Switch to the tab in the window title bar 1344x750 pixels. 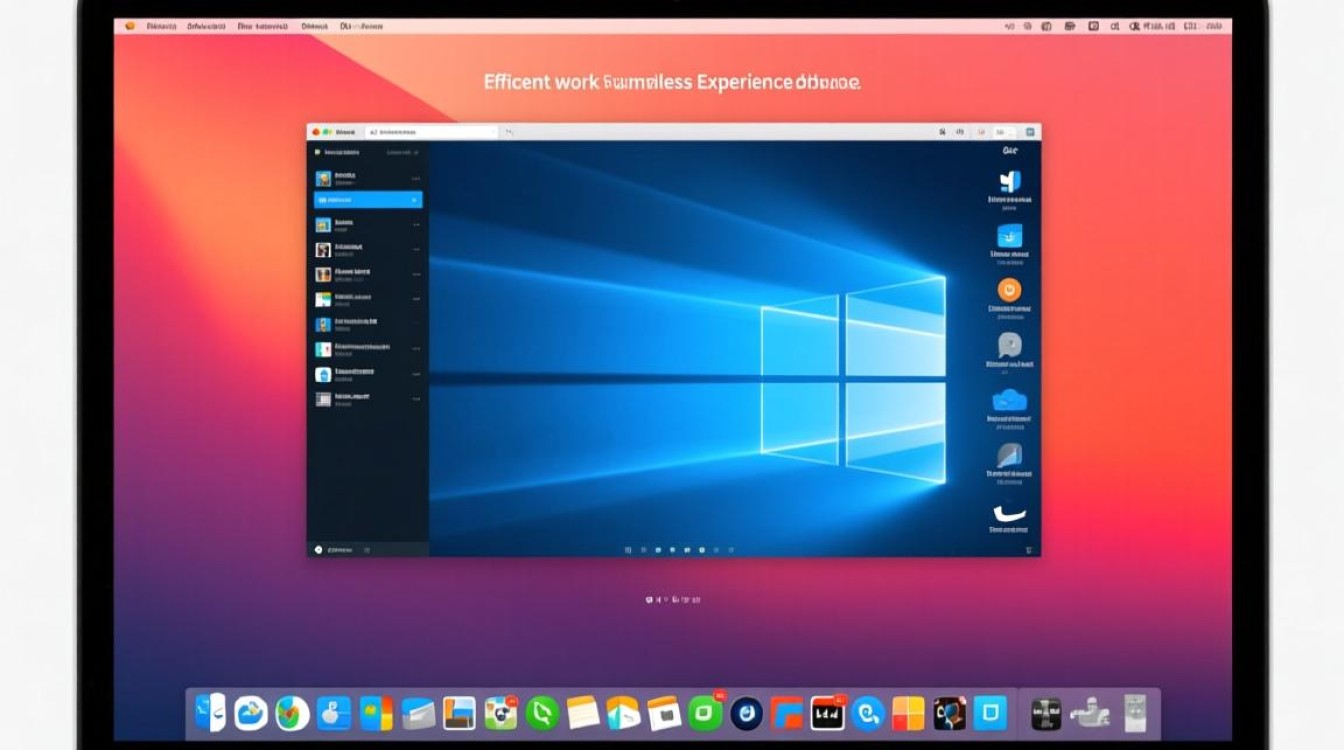click(x=430, y=132)
